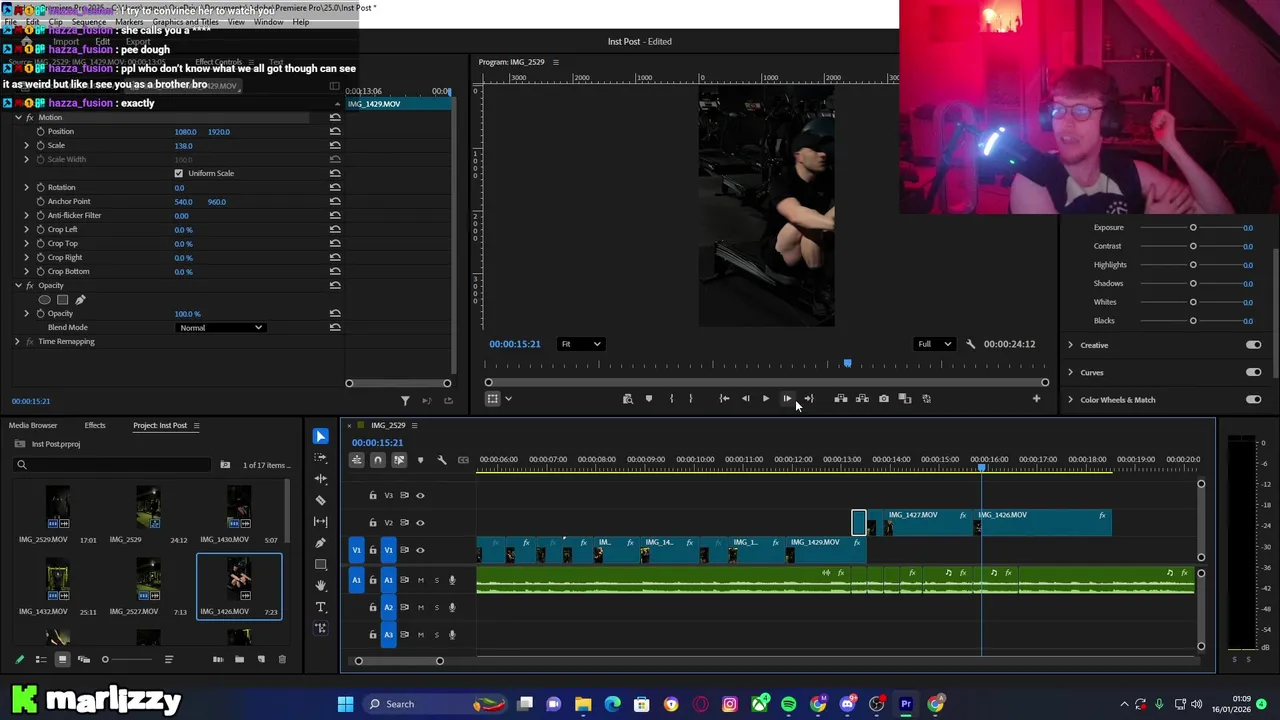Expand Rotation property triangle
This screenshot has height=720, width=1280.
[x=27, y=187]
